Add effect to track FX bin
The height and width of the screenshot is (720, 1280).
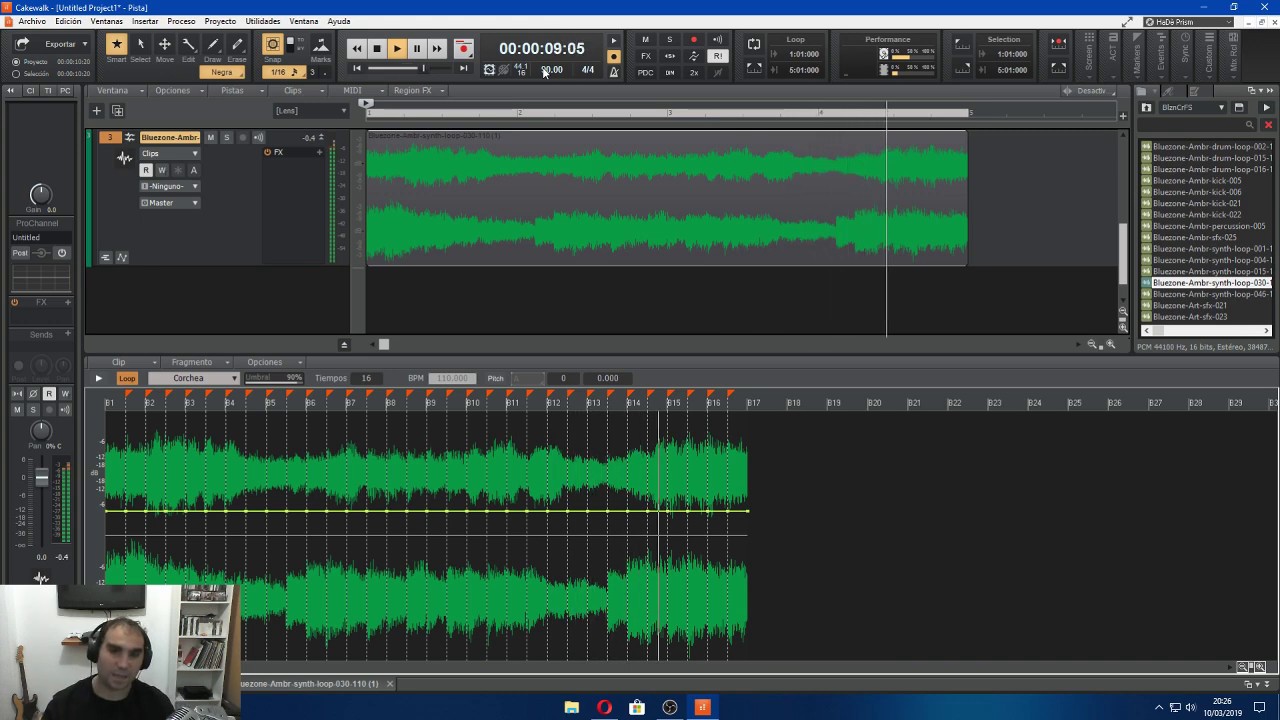319,152
